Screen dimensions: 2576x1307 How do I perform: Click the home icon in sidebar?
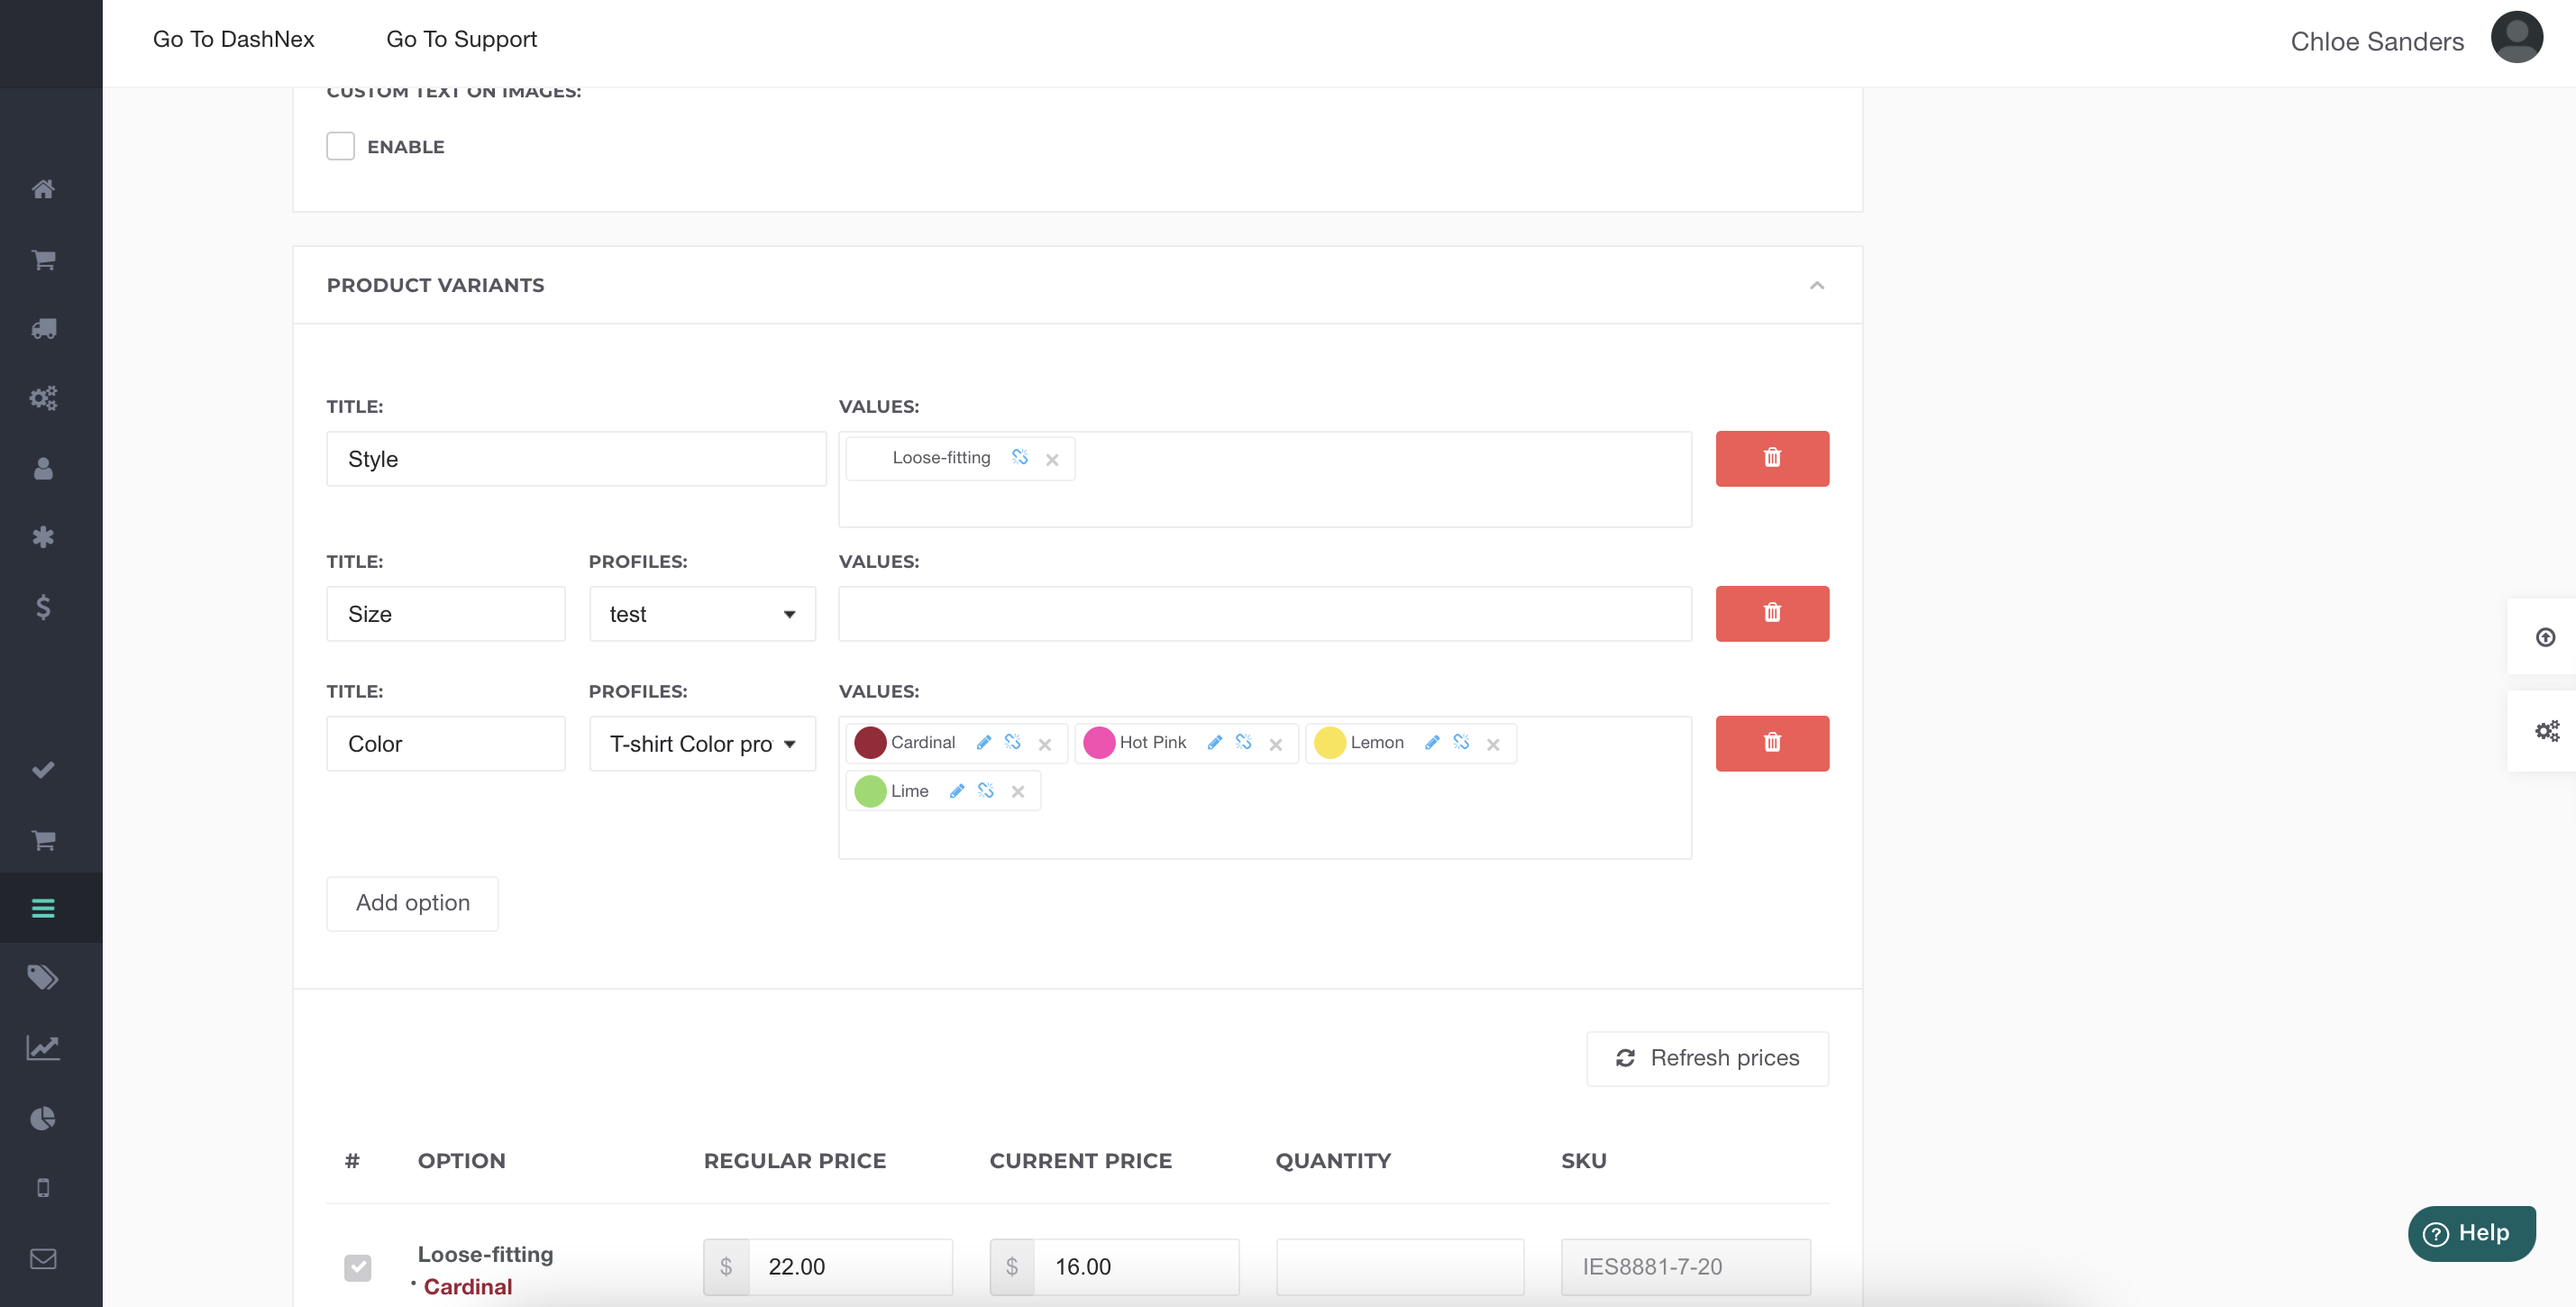pos(43,189)
